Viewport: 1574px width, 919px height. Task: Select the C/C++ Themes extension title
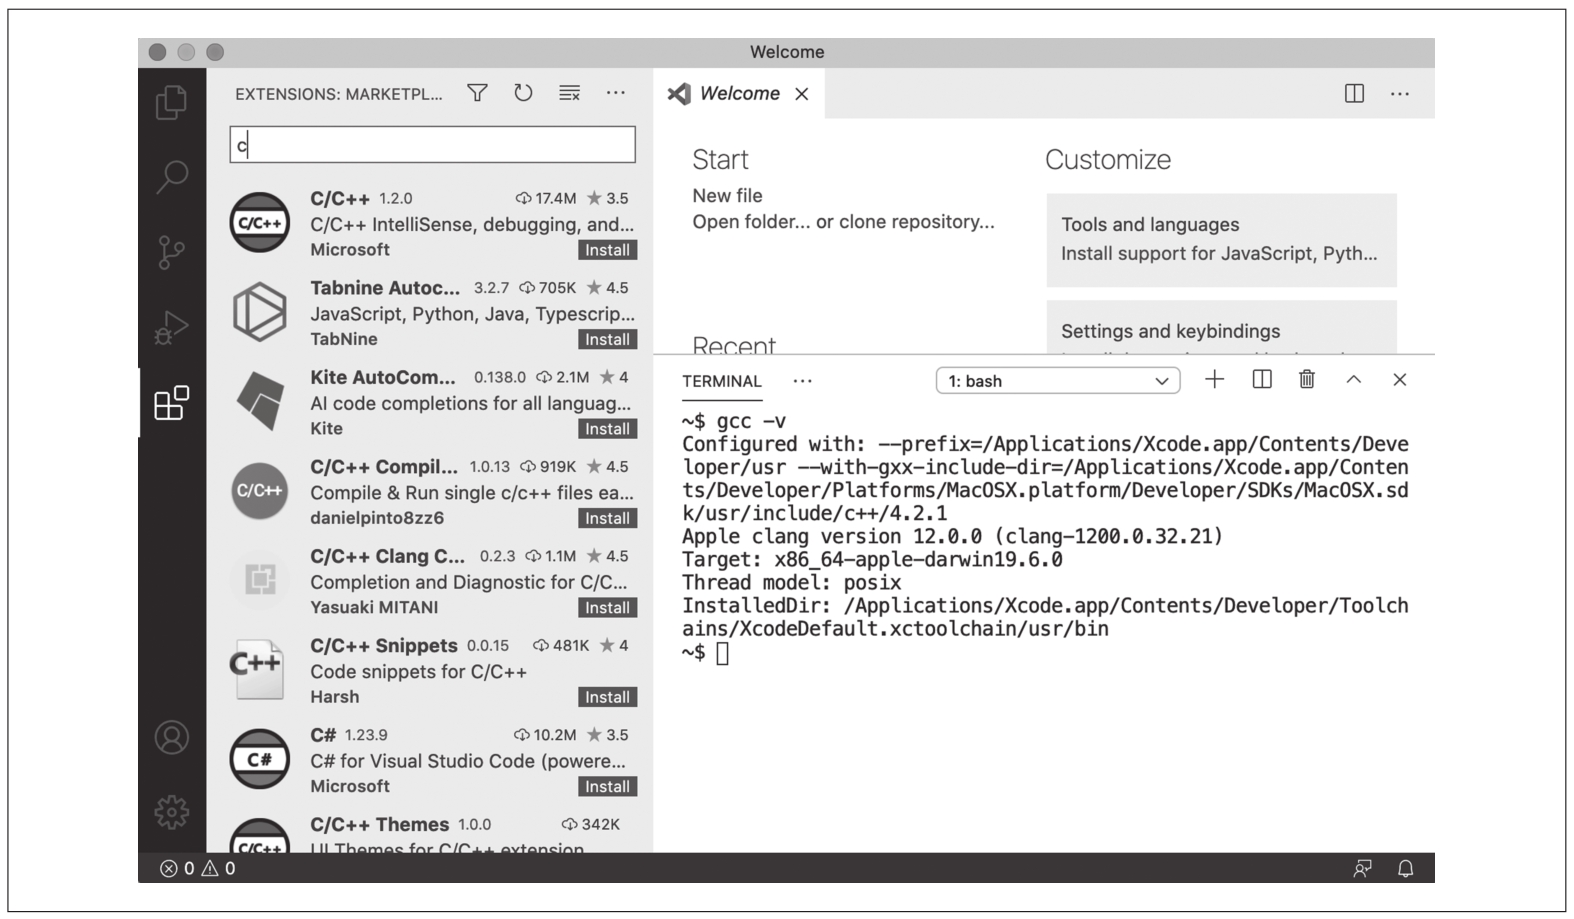[379, 825]
